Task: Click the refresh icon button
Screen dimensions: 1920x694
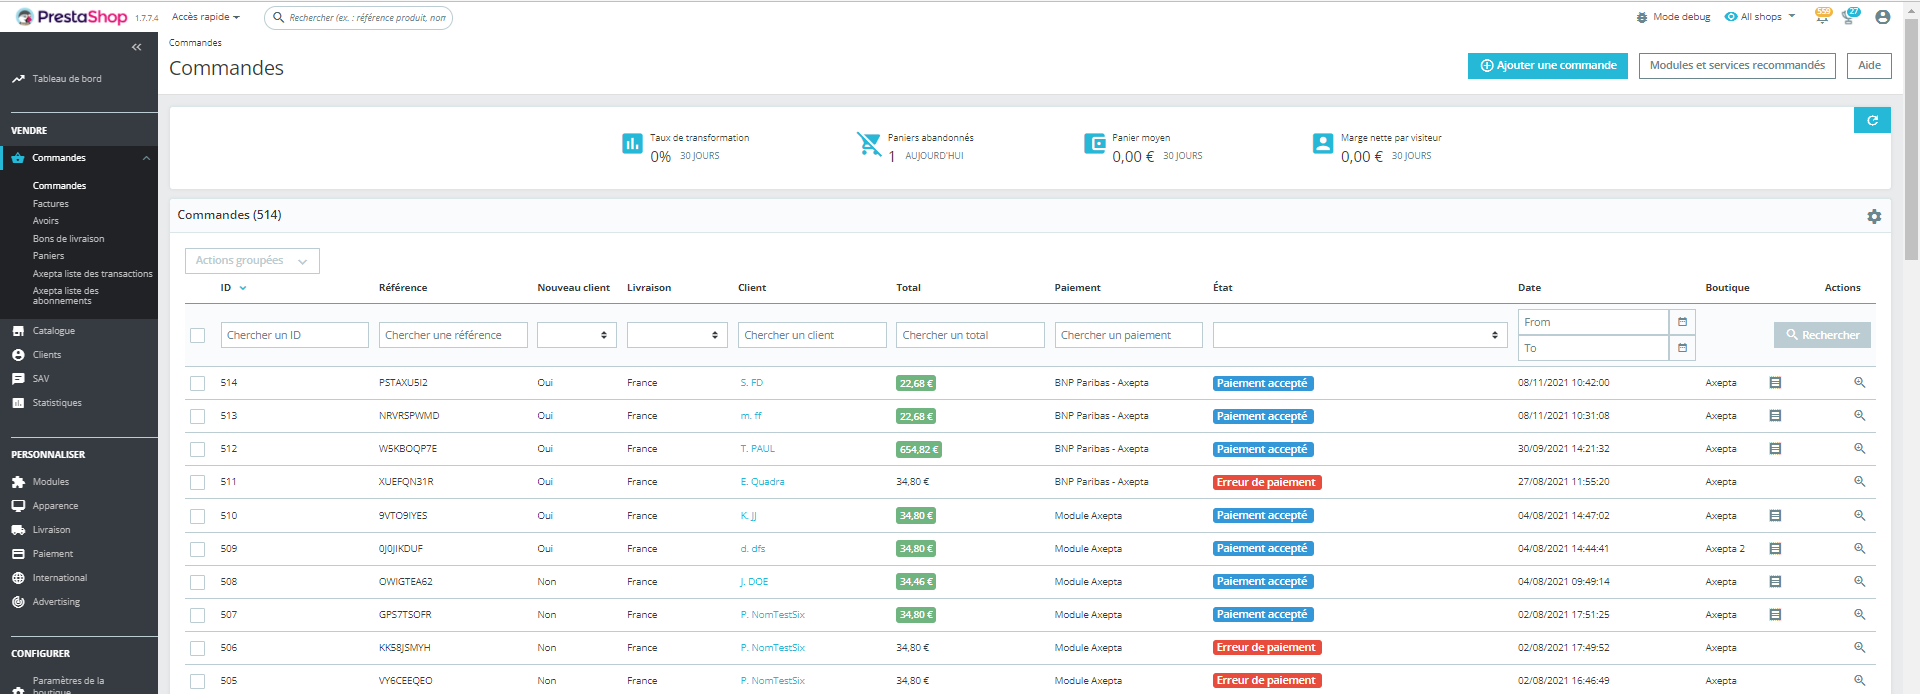Action: point(1872,120)
